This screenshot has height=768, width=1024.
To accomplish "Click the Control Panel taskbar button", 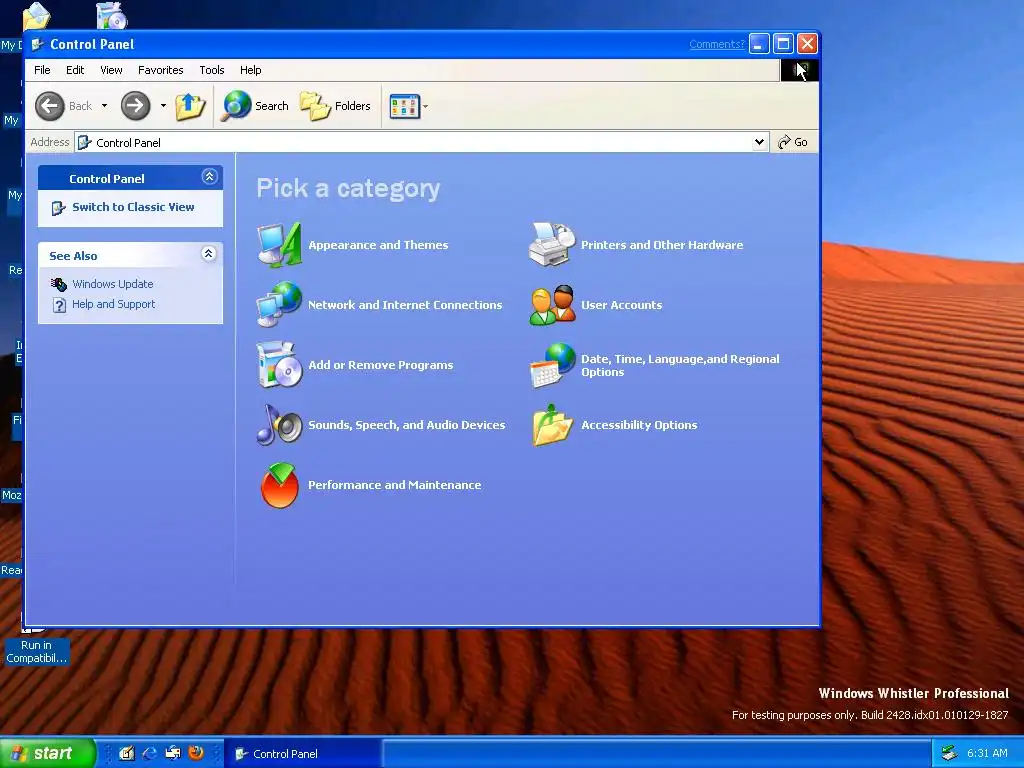I will 302,754.
